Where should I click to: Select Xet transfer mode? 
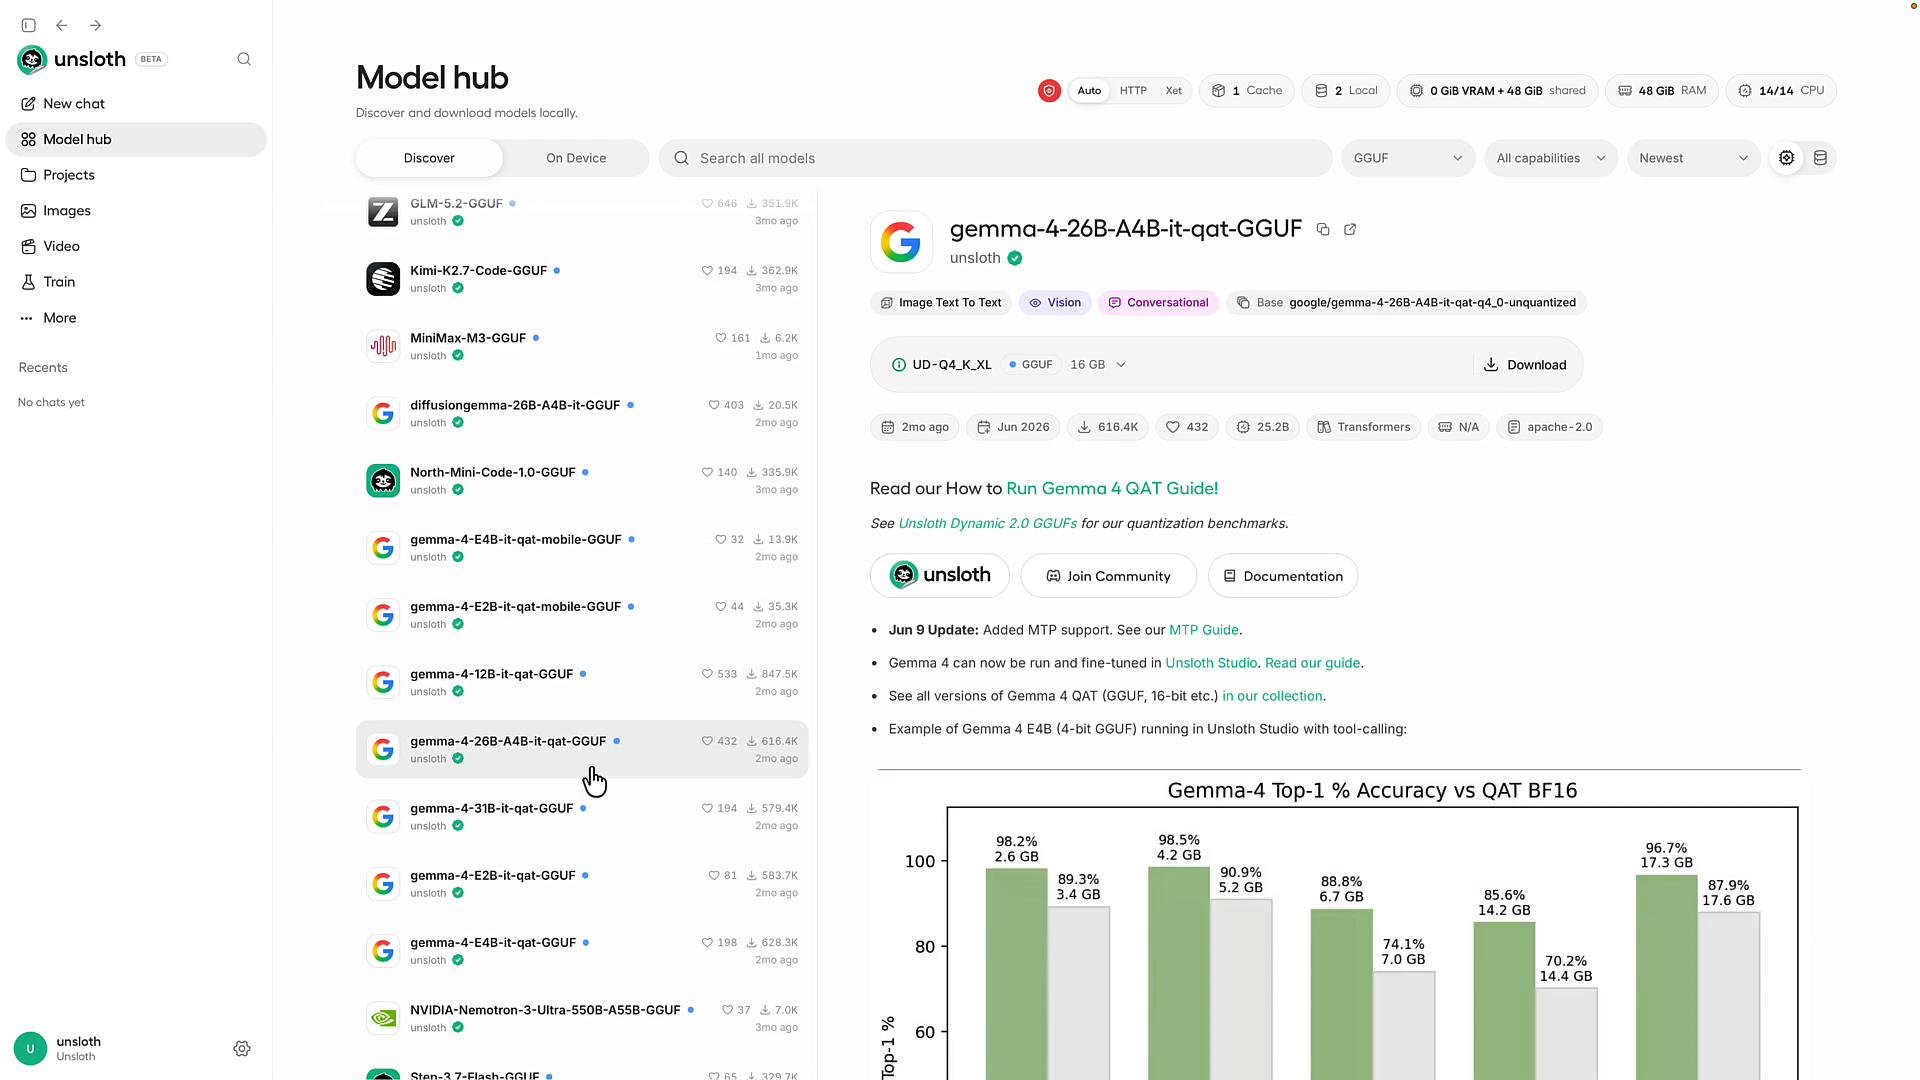pyautogui.click(x=1173, y=91)
